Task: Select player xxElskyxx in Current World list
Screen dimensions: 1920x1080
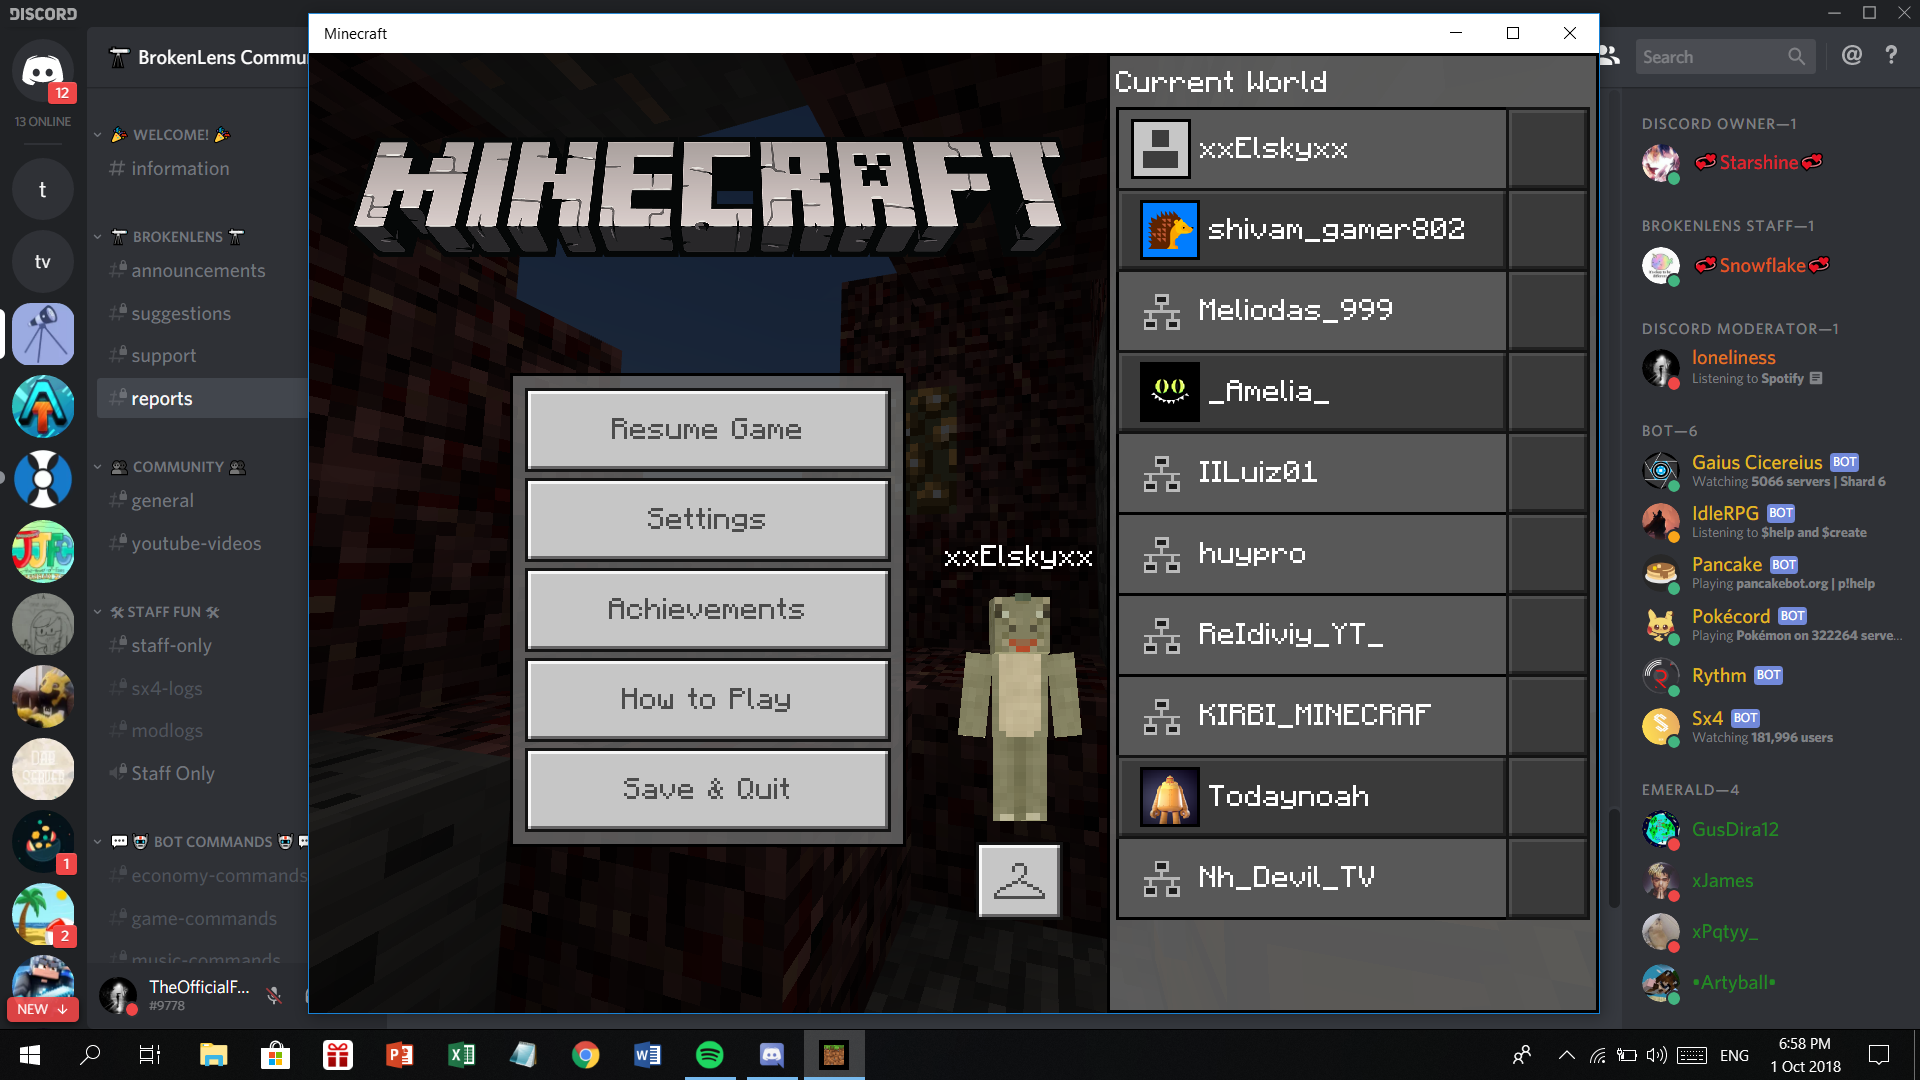Action: click(1312, 149)
